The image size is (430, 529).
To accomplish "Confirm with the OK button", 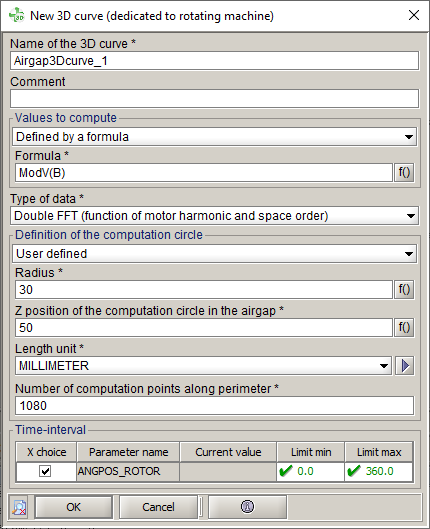I will click(74, 507).
